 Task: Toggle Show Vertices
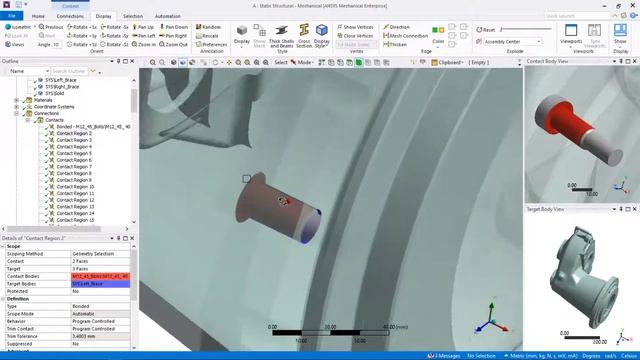click(x=355, y=27)
